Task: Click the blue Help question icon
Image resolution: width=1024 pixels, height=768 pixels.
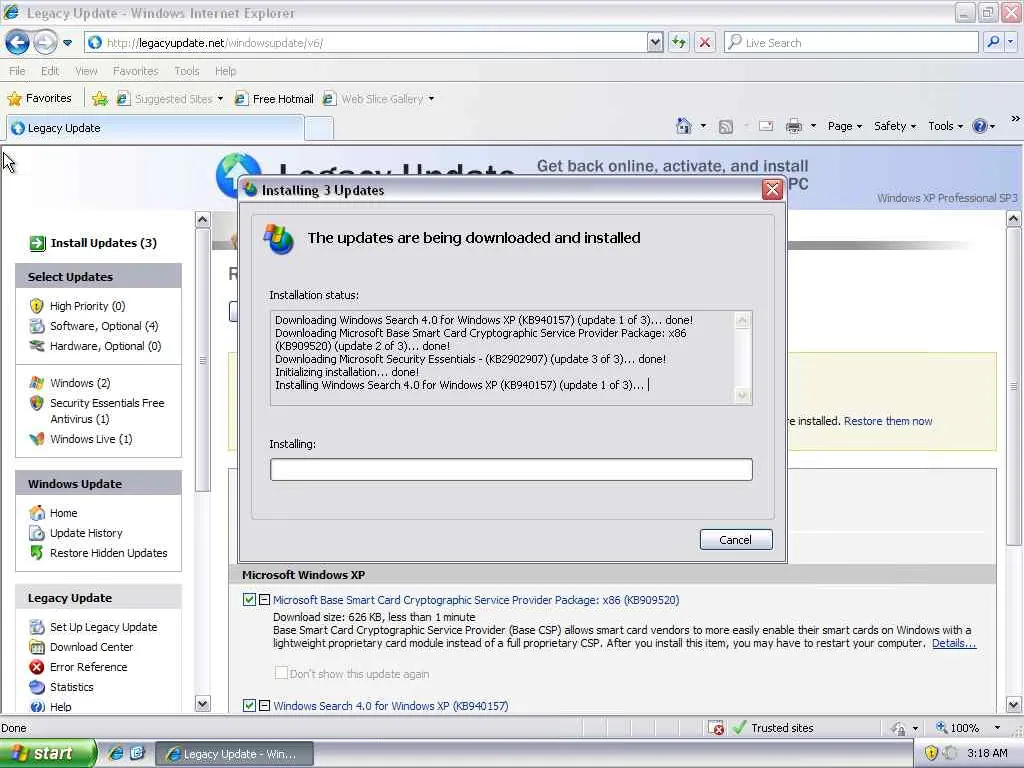Action: [980, 126]
